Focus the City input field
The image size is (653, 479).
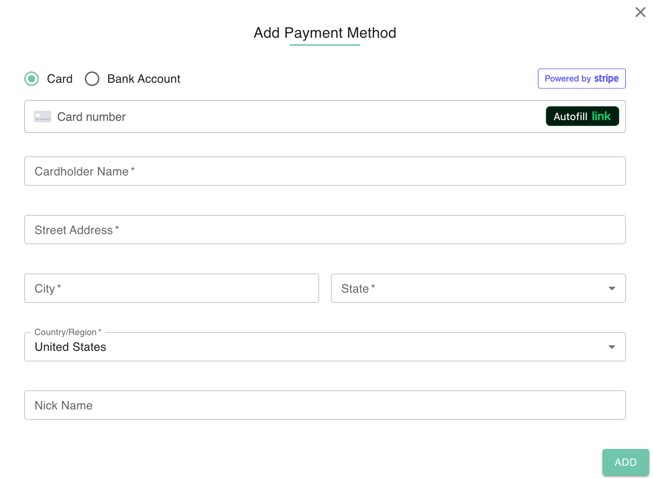(172, 288)
